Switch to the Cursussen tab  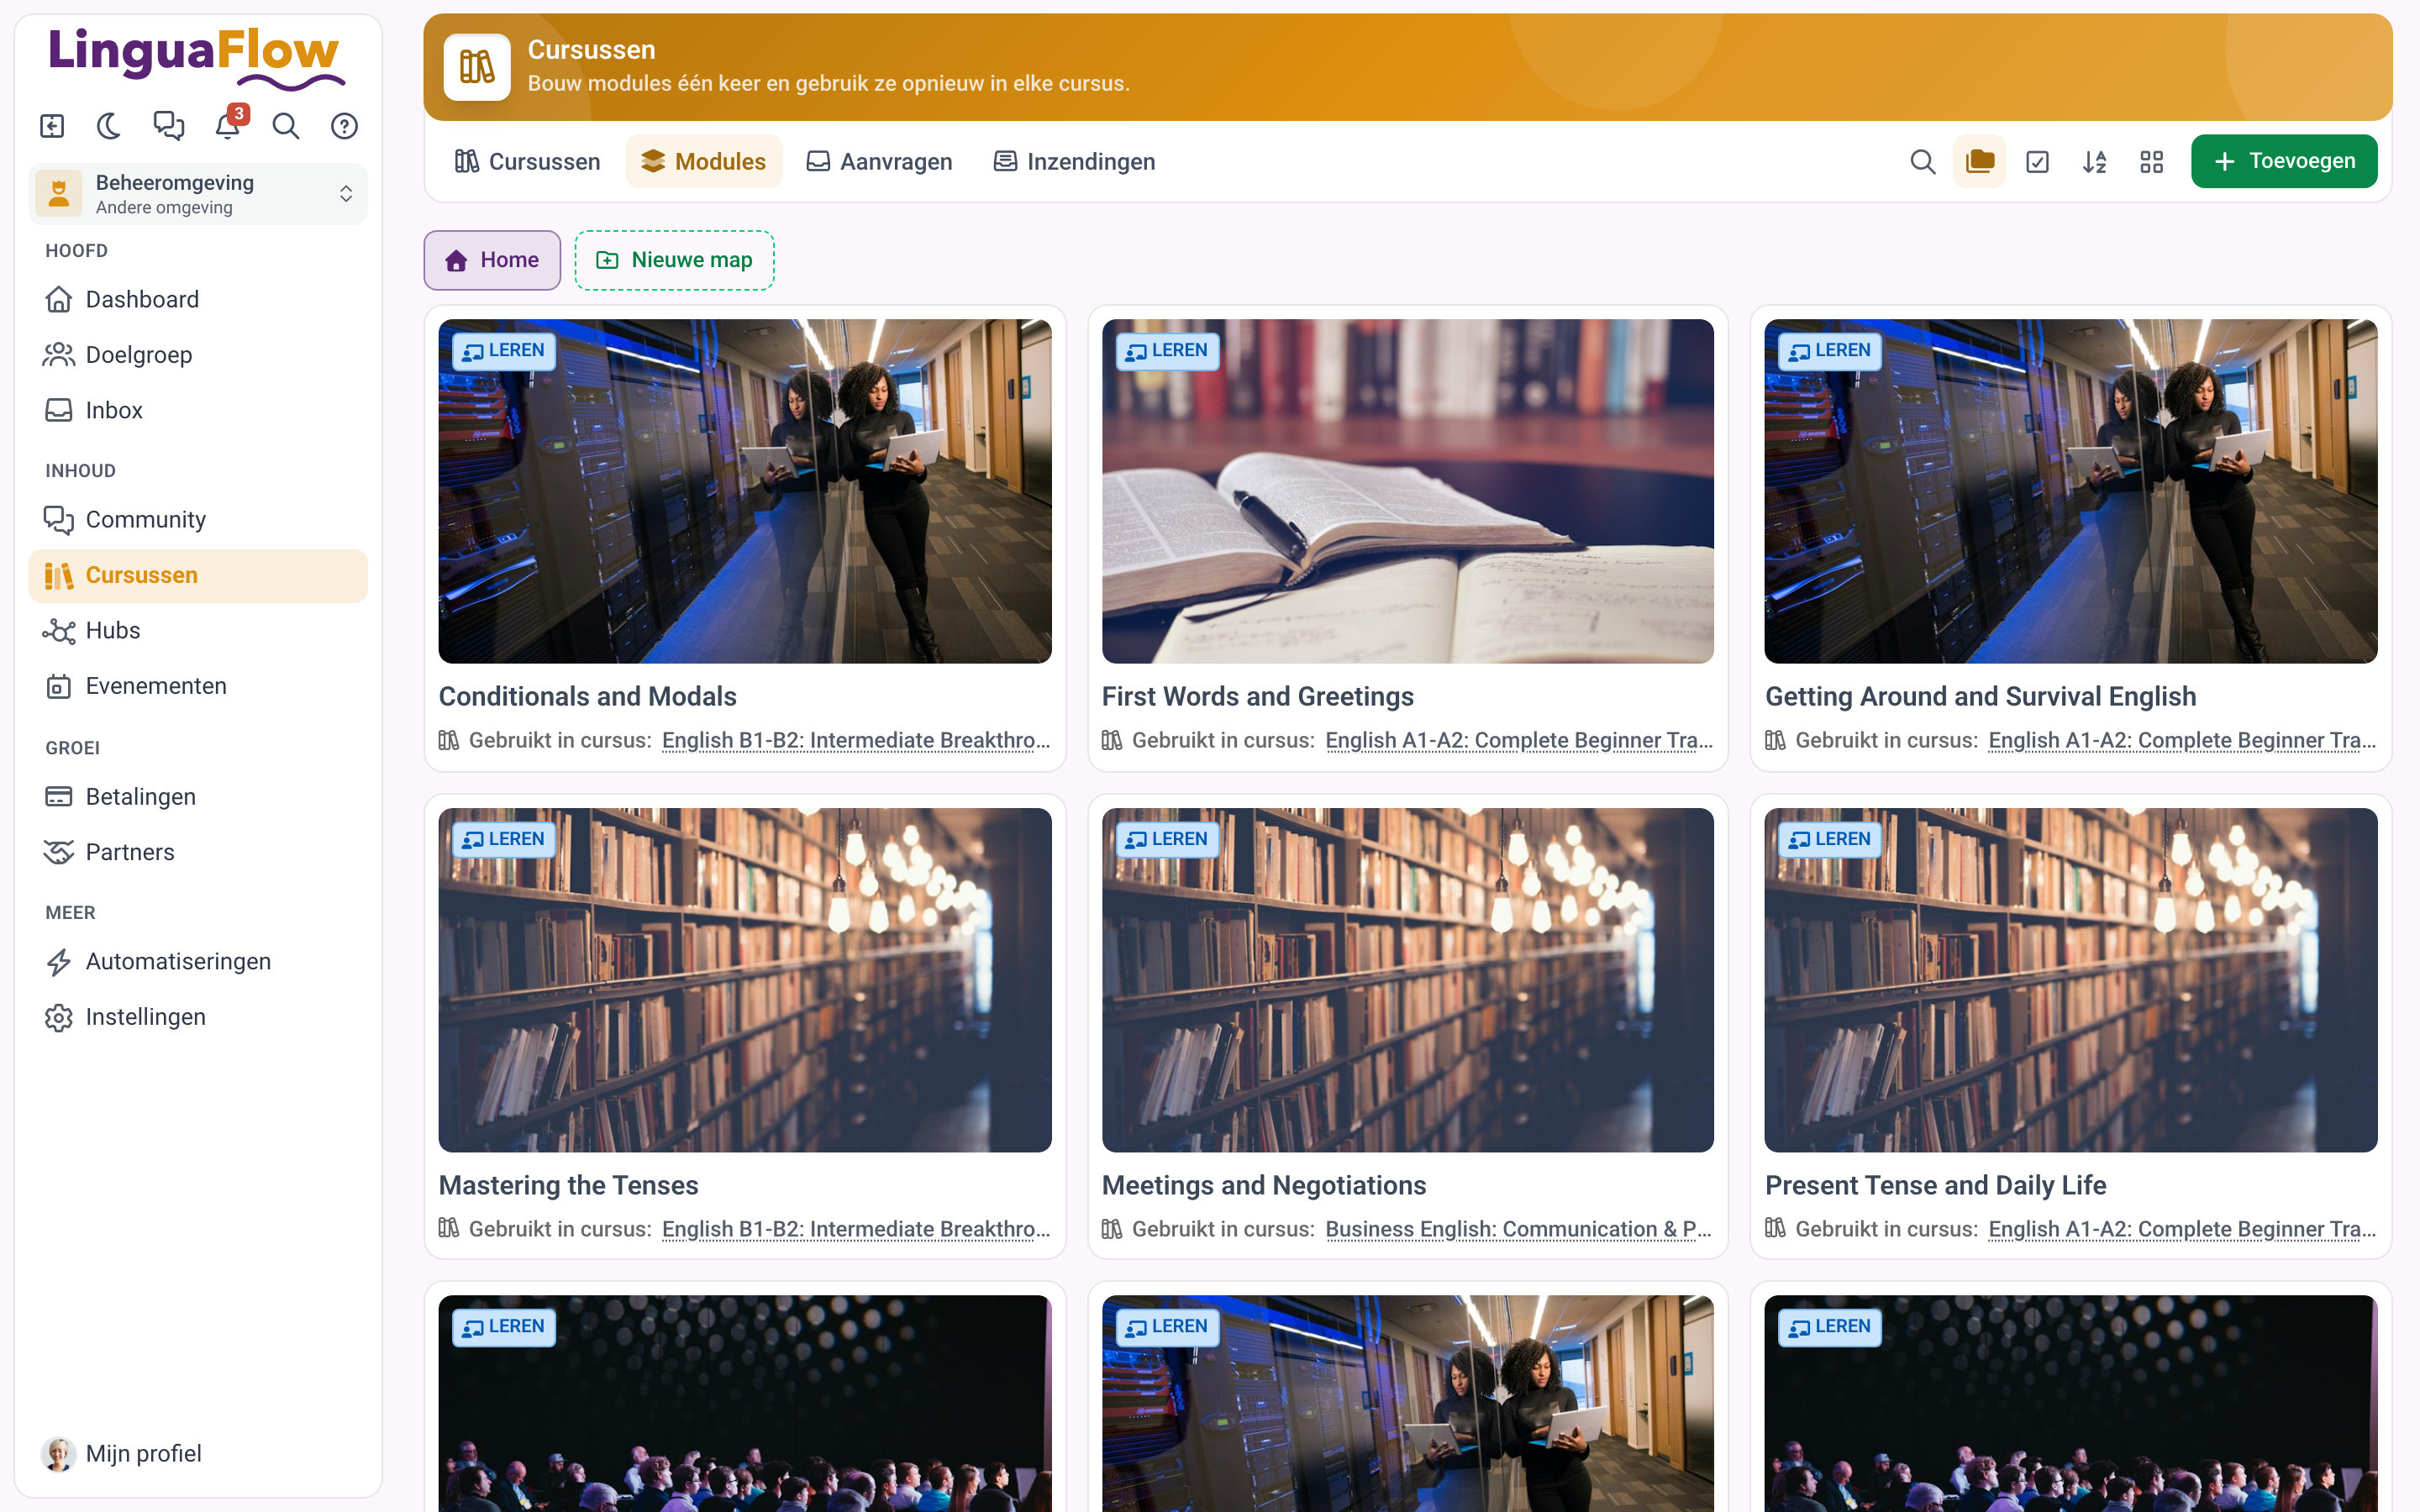point(527,161)
